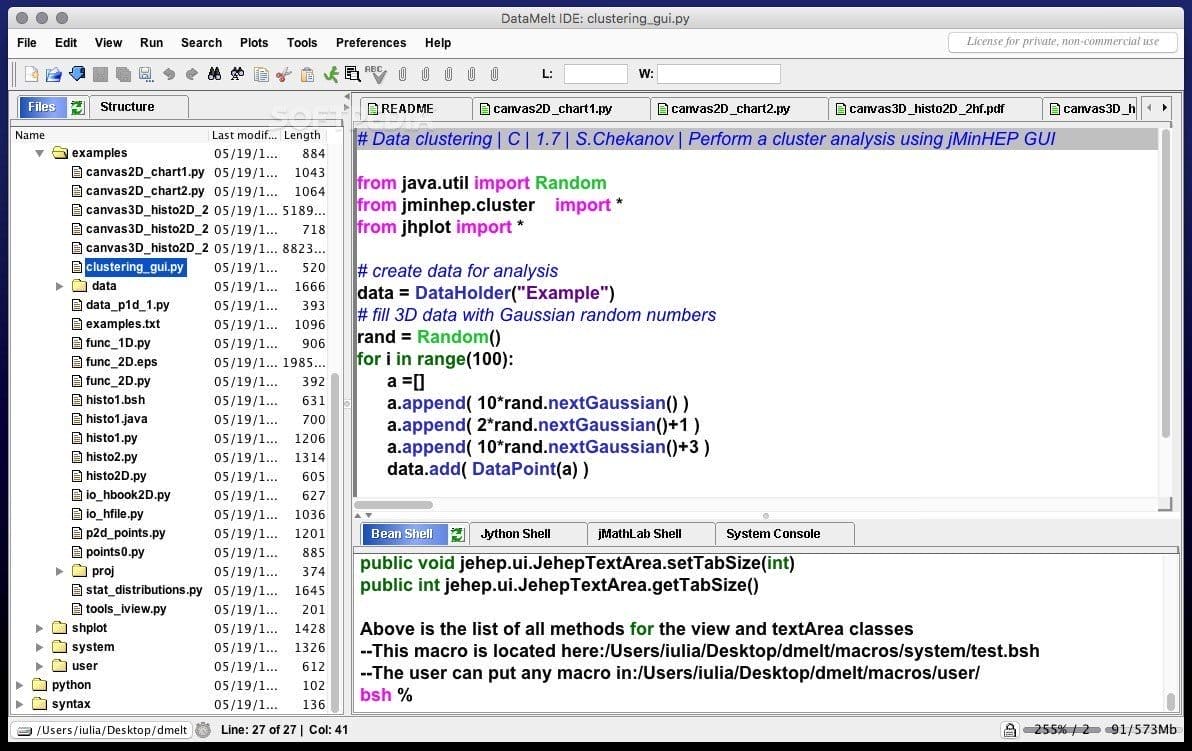Switch to the Jython Shell tab

(x=515, y=534)
